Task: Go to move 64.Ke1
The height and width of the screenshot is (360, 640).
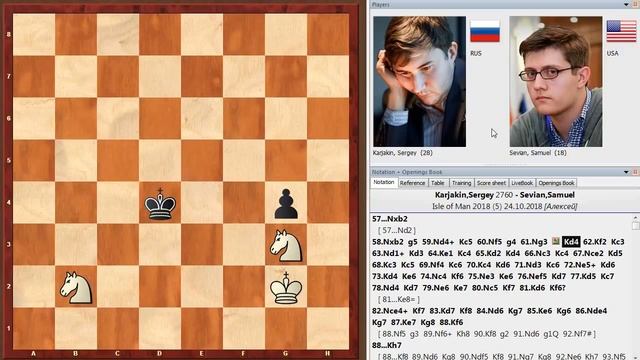Action: pyautogui.click(x=441, y=253)
